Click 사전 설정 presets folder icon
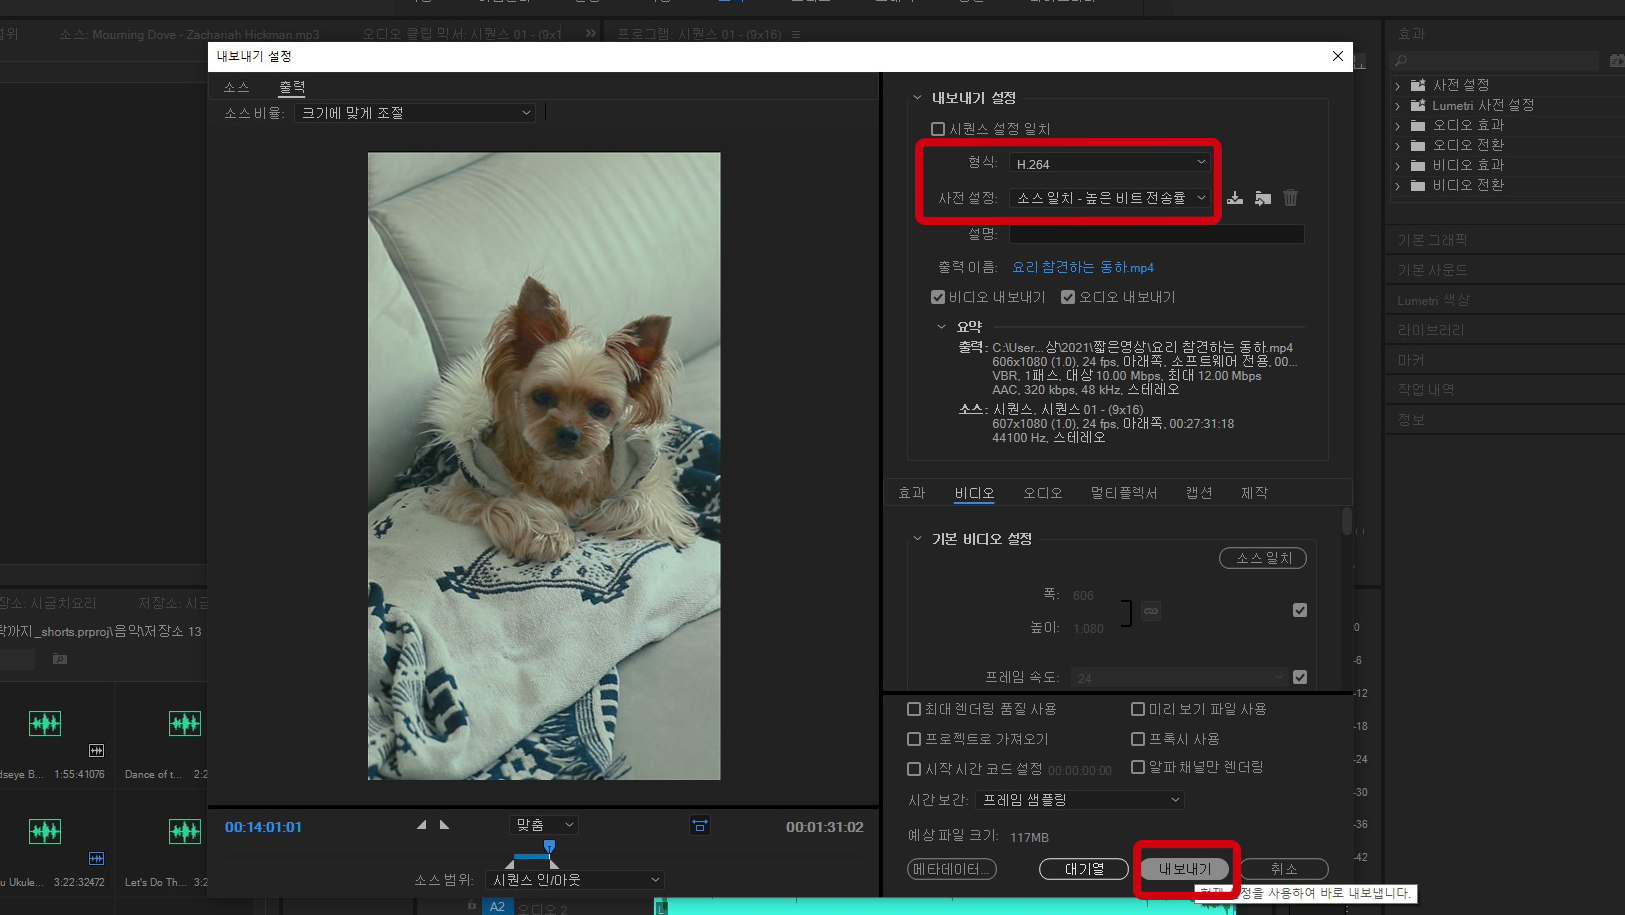The width and height of the screenshot is (1625, 915). pos(1418,85)
